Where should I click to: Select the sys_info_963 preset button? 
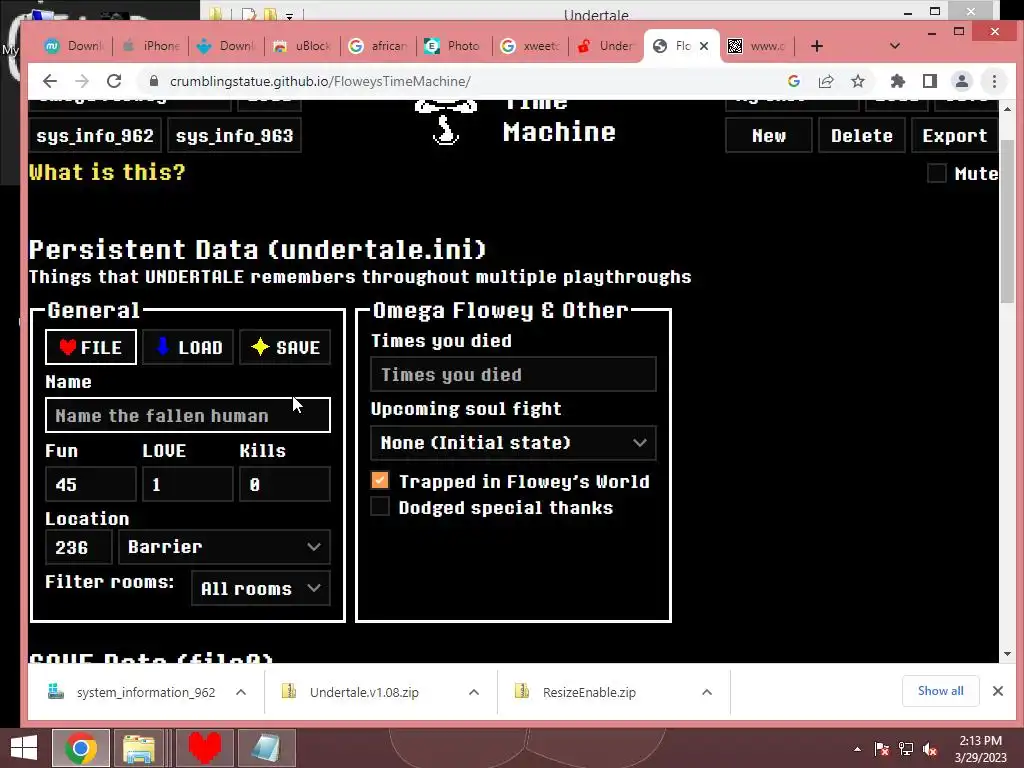click(234, 135)
